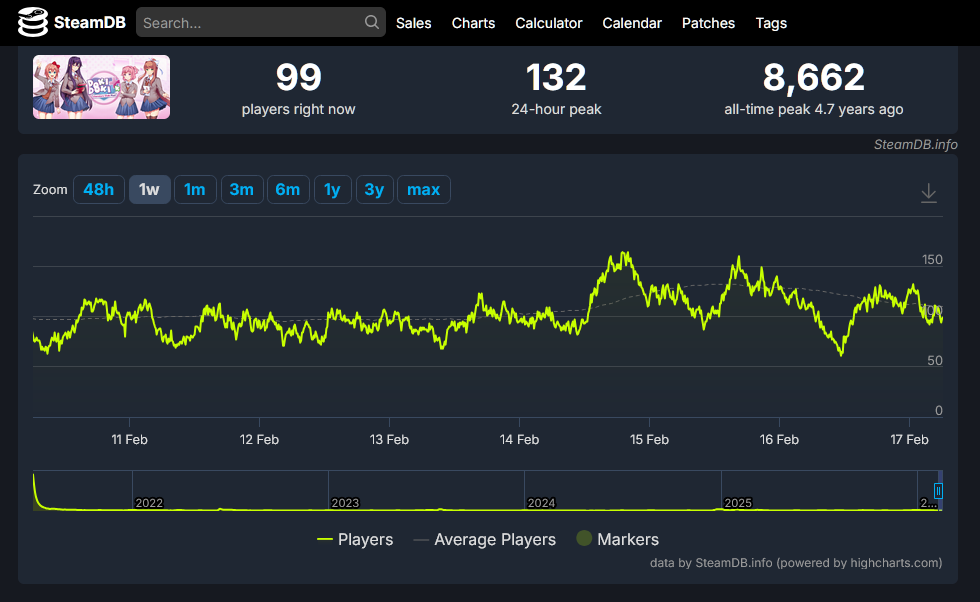Open the Calculator page
Image resolution: width=980 pixels, height=602 pixels.
tap(548, 23)
